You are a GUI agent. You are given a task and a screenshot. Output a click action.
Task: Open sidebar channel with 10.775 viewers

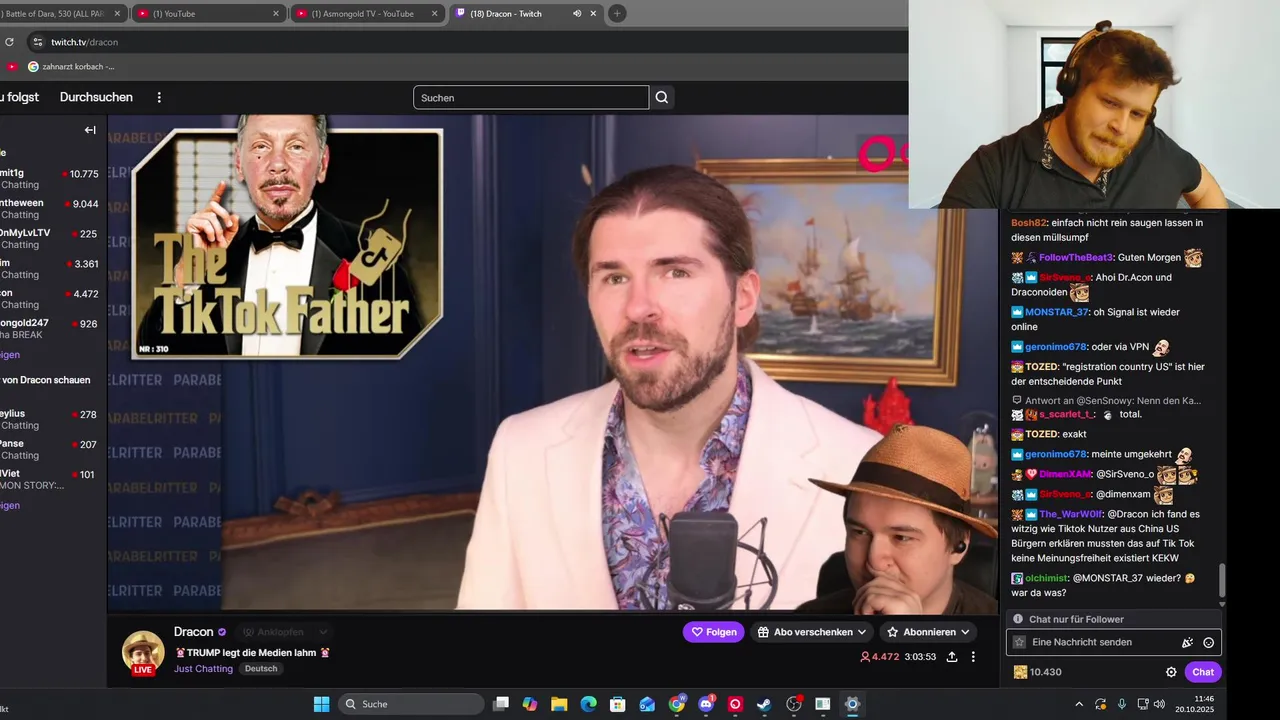pos(51,179)
